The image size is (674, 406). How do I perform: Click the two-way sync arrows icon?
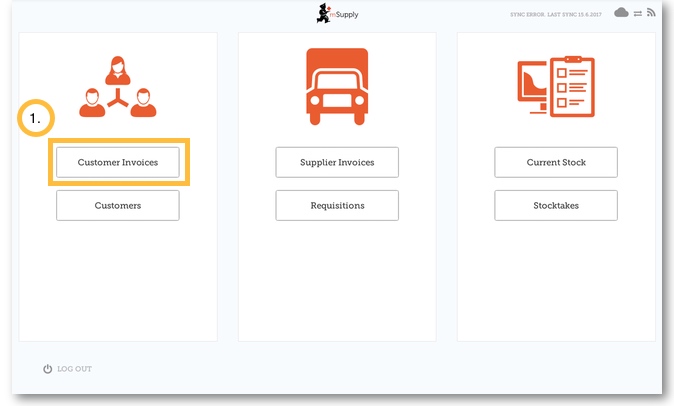tap(638, 13)
